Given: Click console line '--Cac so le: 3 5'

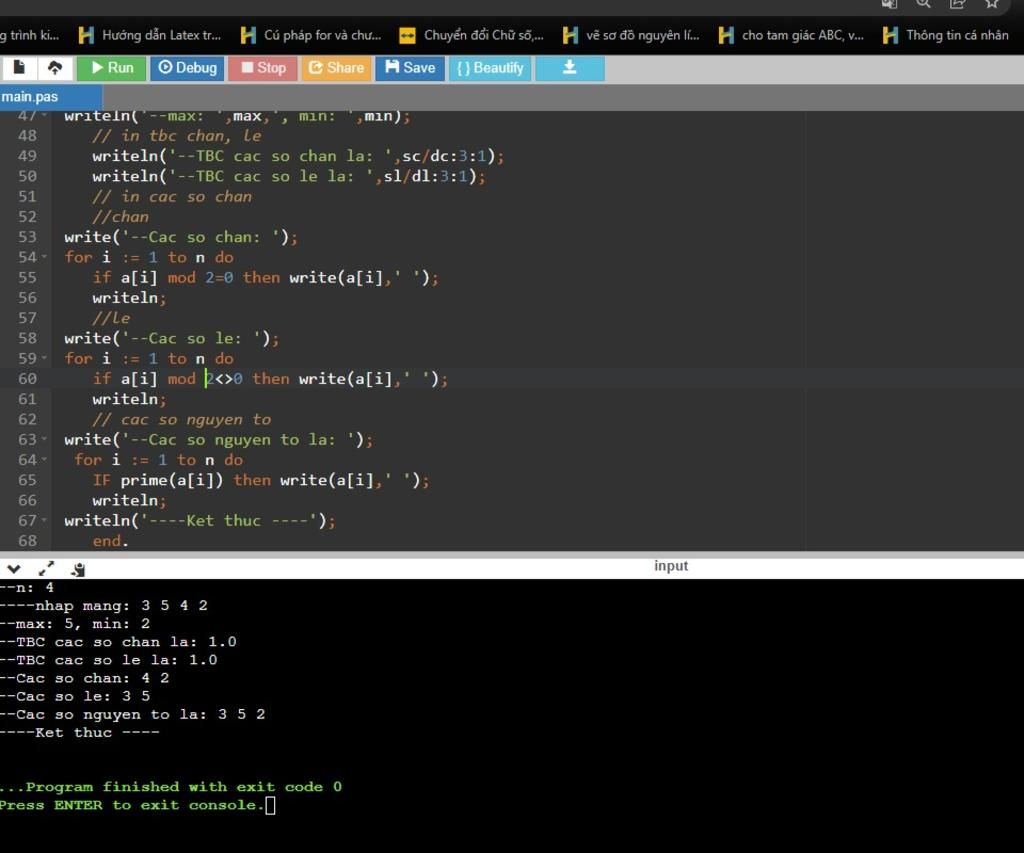Looking at the screenshot, I should click(x=75, y=696).
